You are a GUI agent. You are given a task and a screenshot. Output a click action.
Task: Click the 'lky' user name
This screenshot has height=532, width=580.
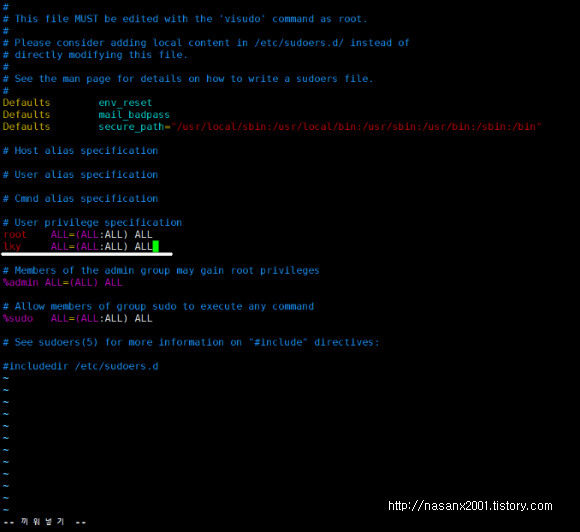coord(12,246)
